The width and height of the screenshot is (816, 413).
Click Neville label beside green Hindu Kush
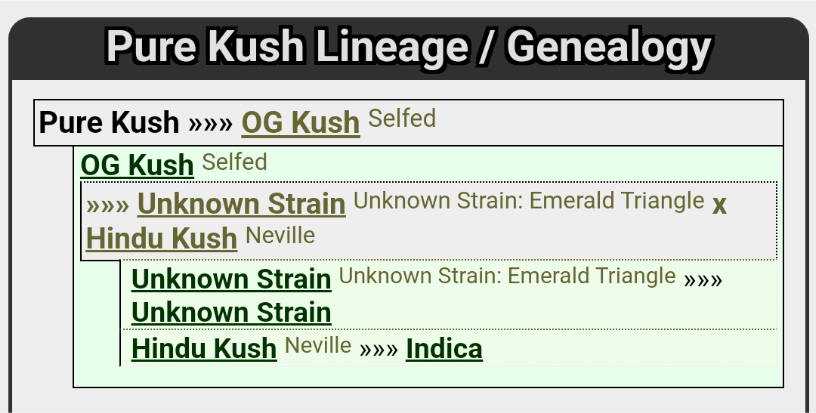(x=318, y=345)
